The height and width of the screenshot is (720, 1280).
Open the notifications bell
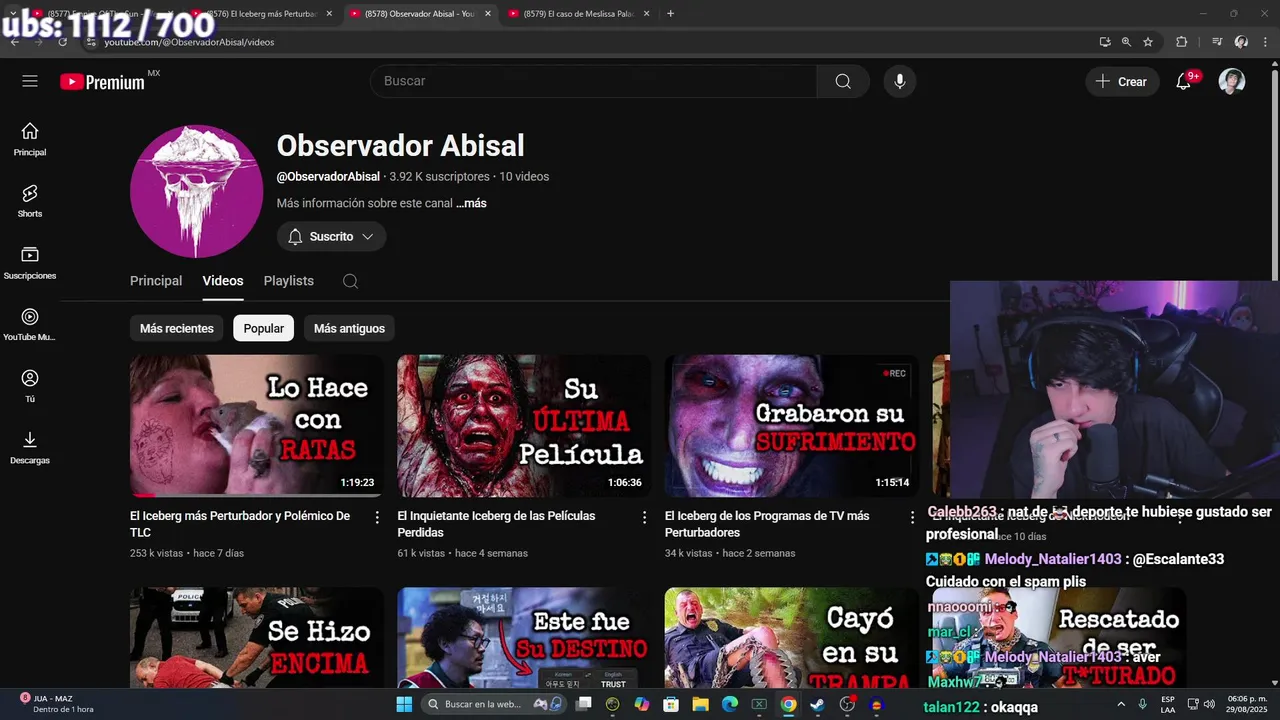point(1184,81)
